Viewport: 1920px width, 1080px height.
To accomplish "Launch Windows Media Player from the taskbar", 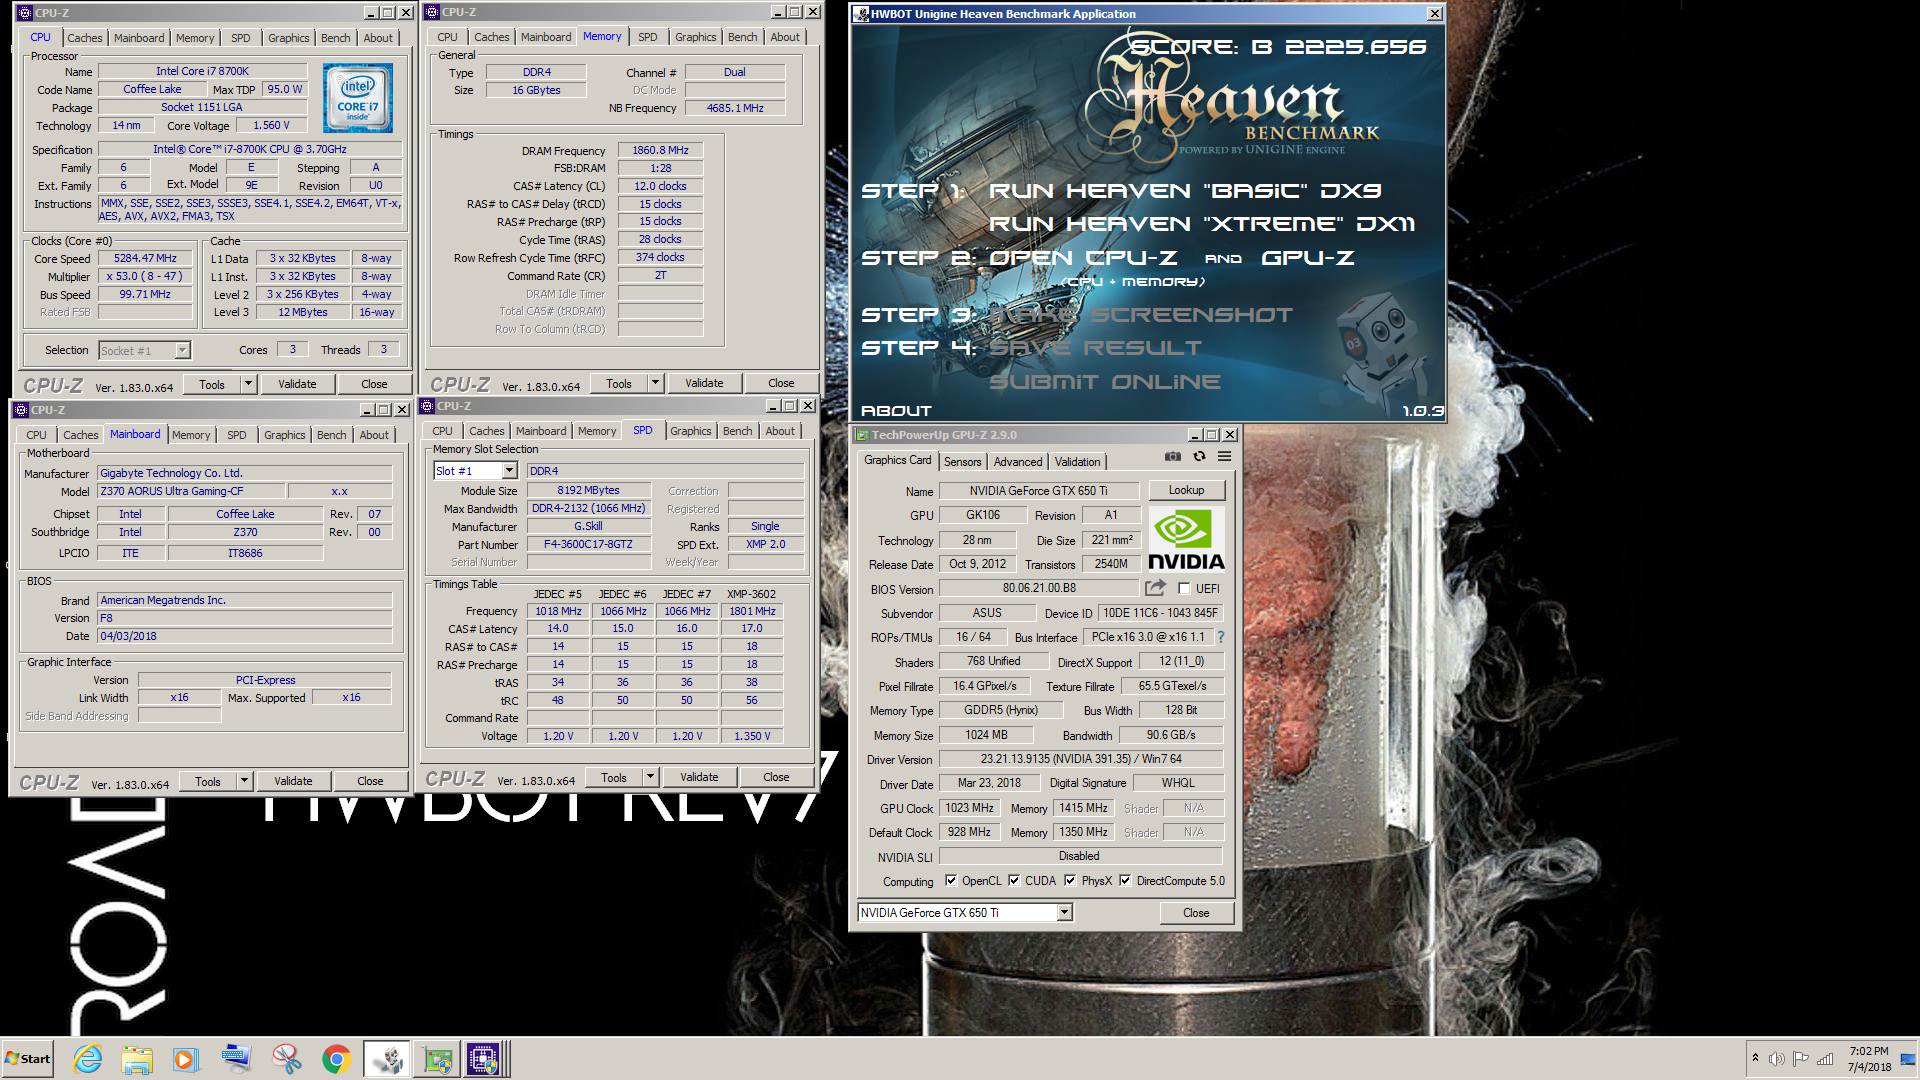I will pyautogui.click(x=186, y=1059).
